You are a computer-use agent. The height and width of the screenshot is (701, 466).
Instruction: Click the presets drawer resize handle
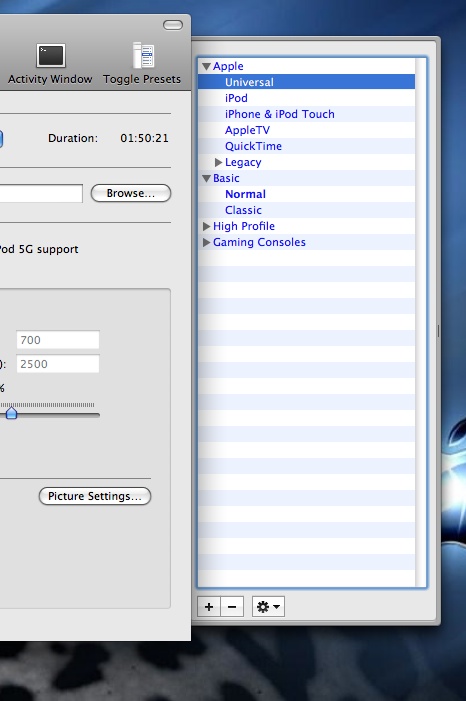[438, 331]
